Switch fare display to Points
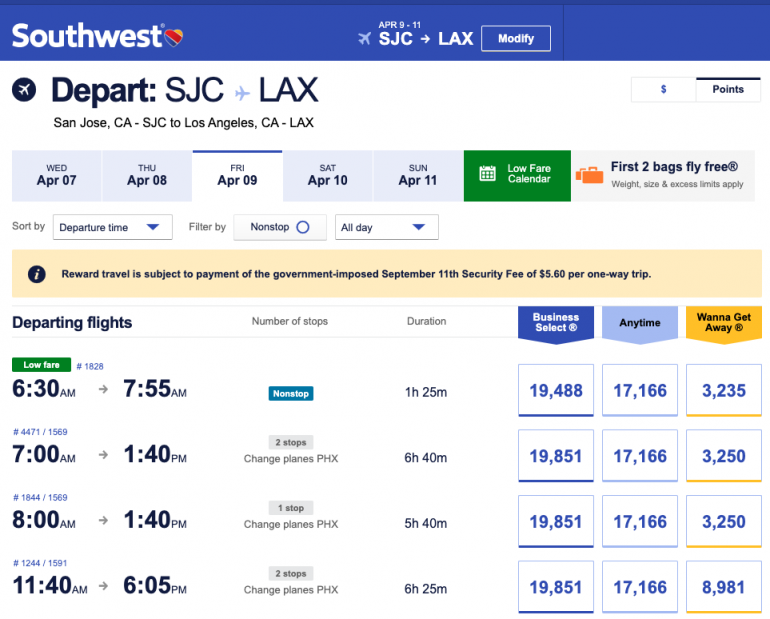This screenshot has width=770, height=619. point(728,89)
